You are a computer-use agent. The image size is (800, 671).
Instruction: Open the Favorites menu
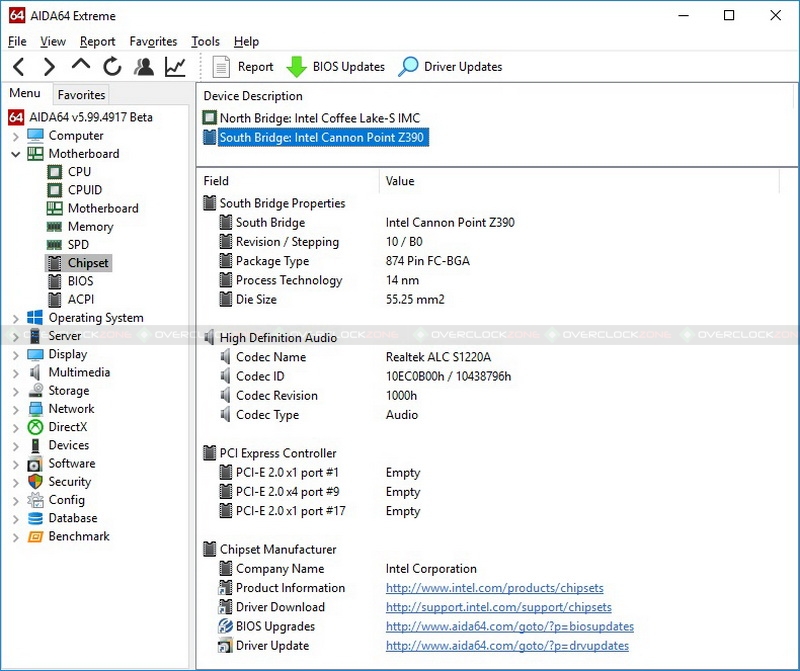coord(153,41)
